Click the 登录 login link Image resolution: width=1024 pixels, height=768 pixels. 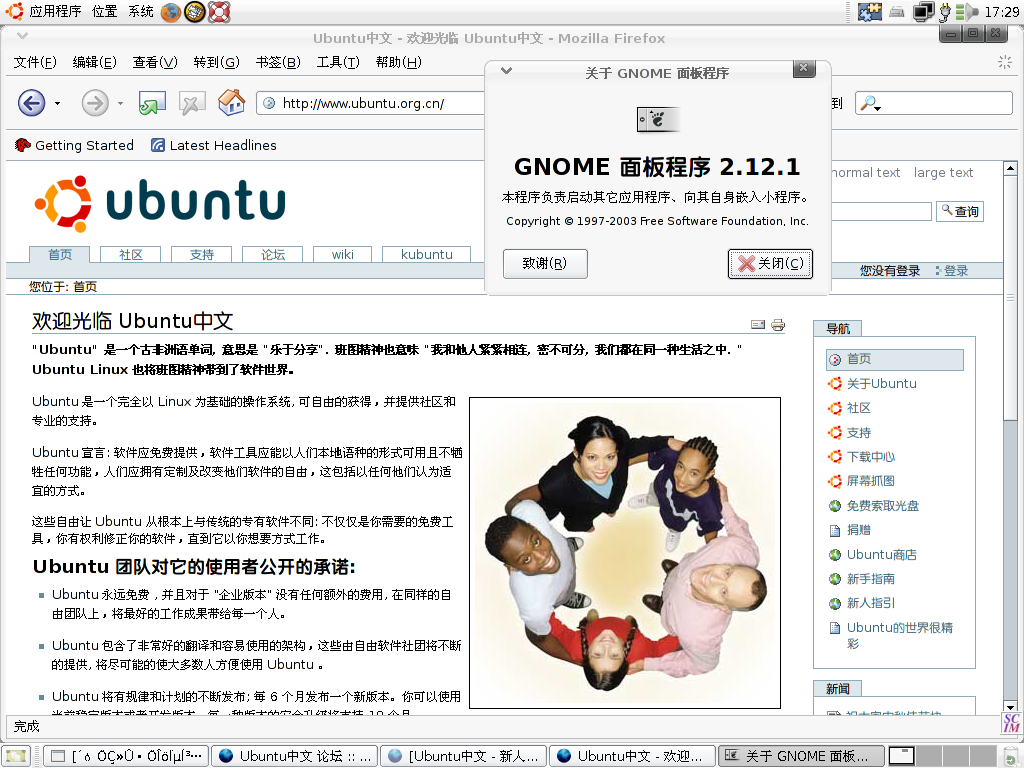[956, 271]
